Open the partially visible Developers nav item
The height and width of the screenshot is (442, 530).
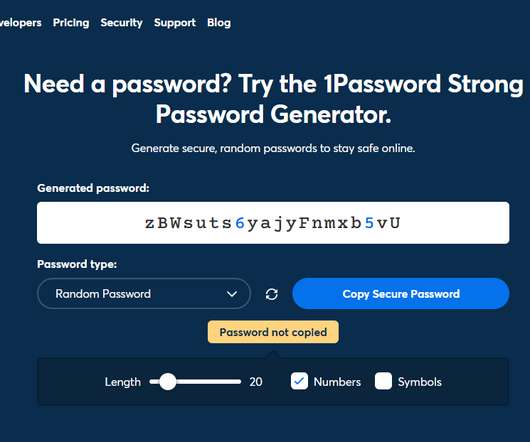click(x=20, y=23)
